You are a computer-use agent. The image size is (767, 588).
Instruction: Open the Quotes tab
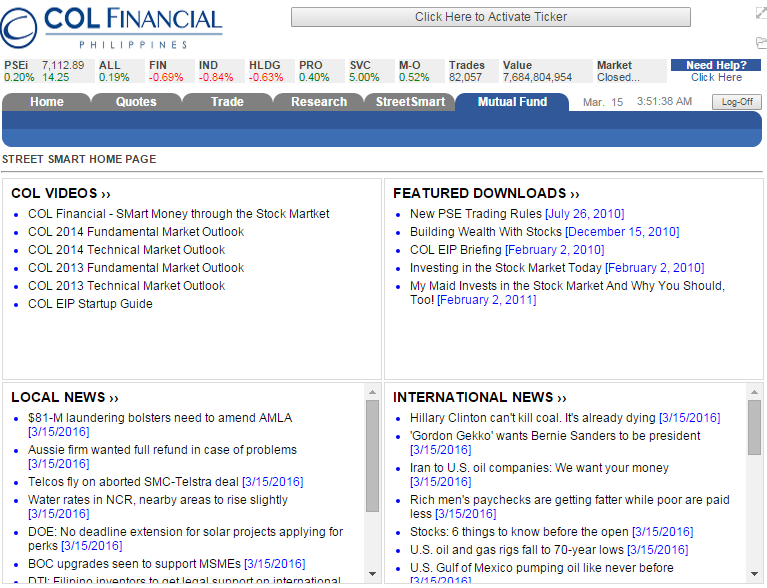[x=136, y=102]
